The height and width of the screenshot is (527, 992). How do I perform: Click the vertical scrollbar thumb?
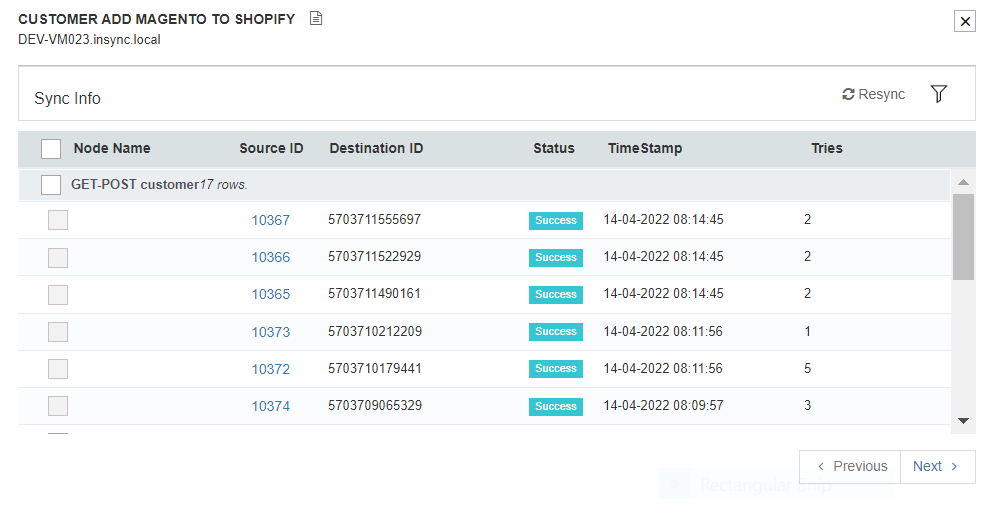[x=964, y=237]
